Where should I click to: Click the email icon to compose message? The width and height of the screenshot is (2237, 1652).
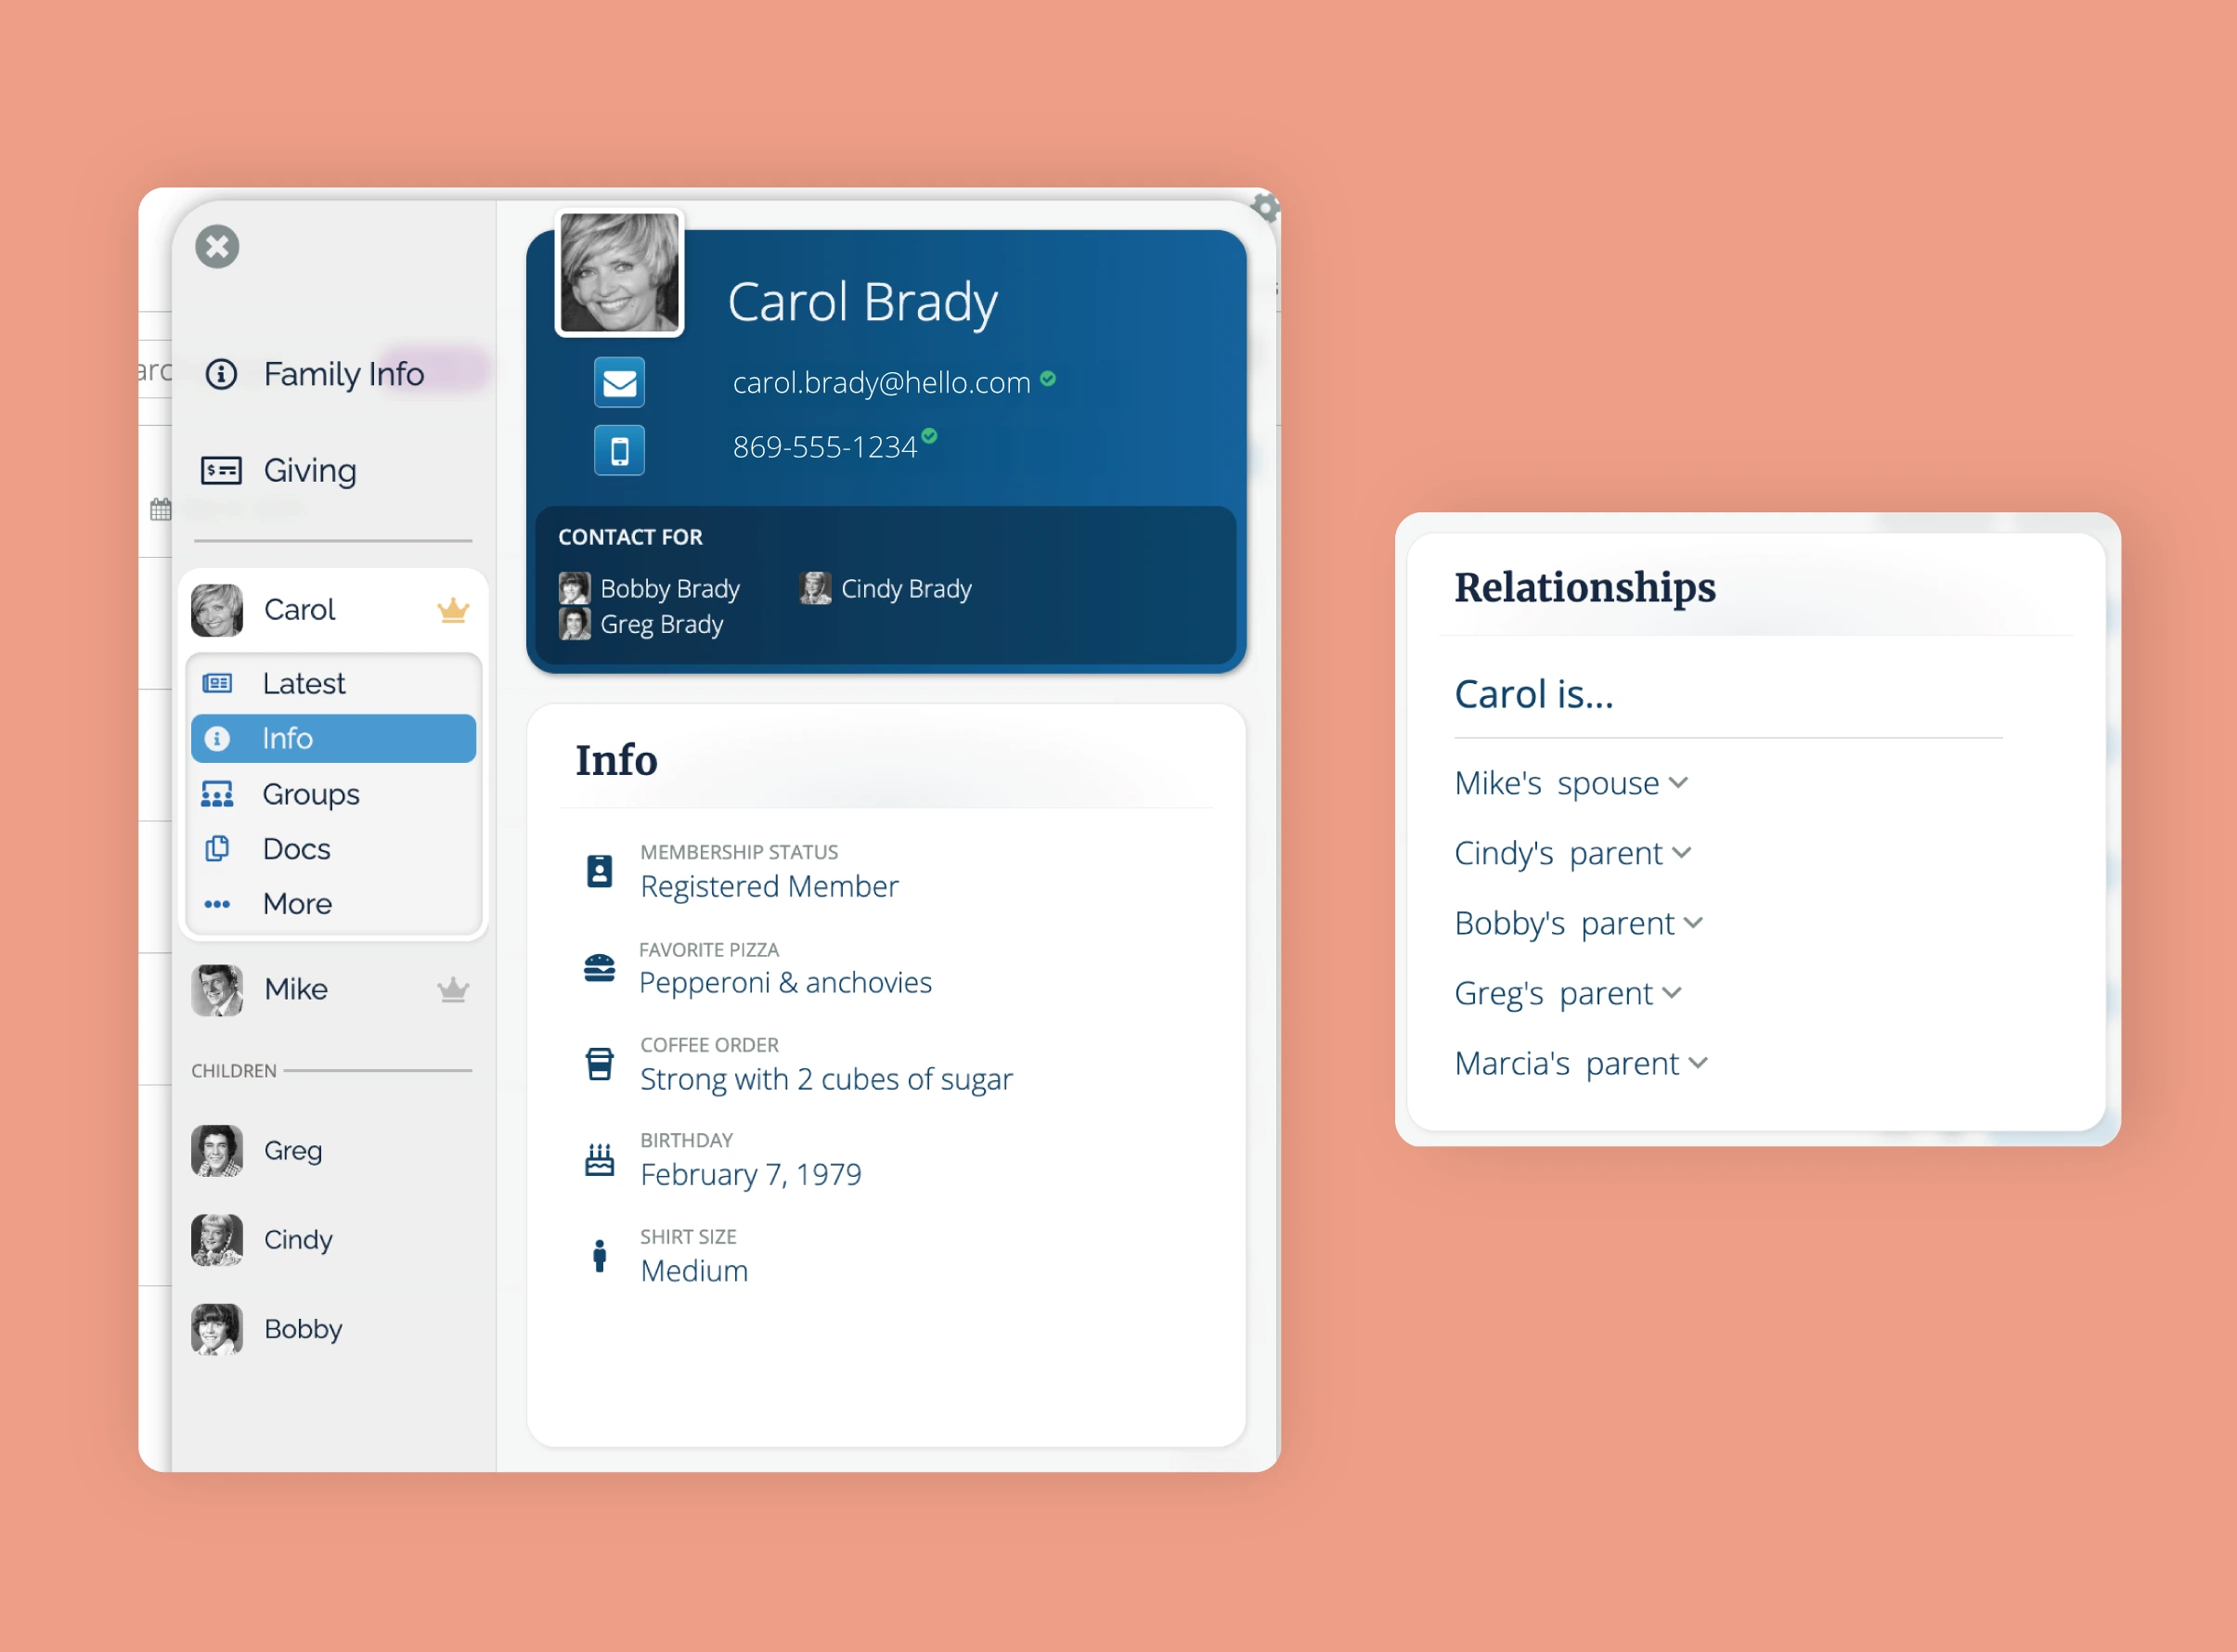pyautogui.click(x=618, y=381)
